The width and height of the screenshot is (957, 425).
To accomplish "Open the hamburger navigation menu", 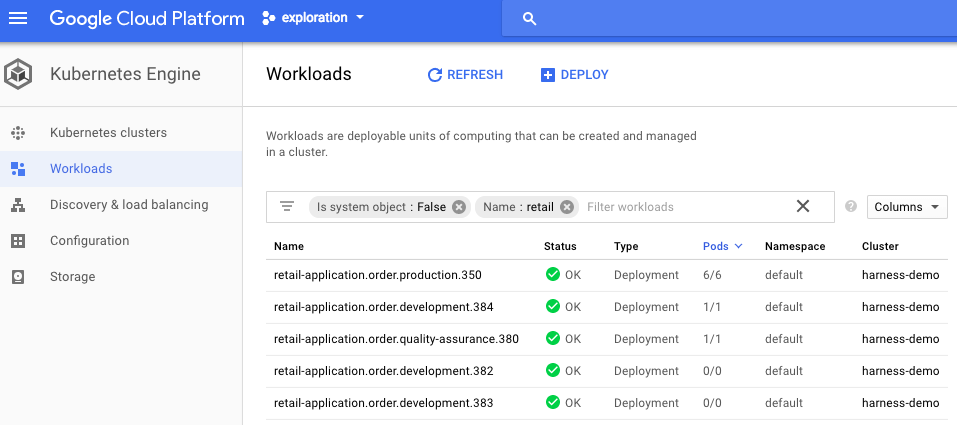I will 18,18.
